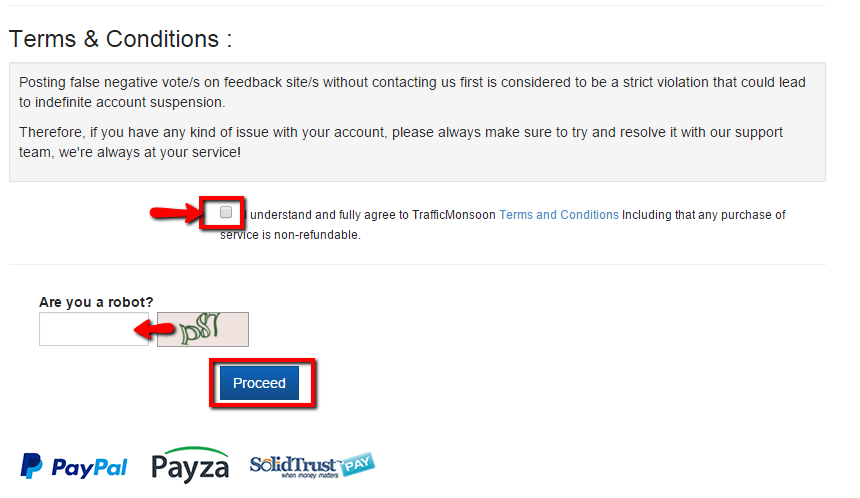Image resolution: width=860 pixels, height=498 pixels.
Task: Click the 'Therefore, if you have' paragraph
Action: [401, 142]
